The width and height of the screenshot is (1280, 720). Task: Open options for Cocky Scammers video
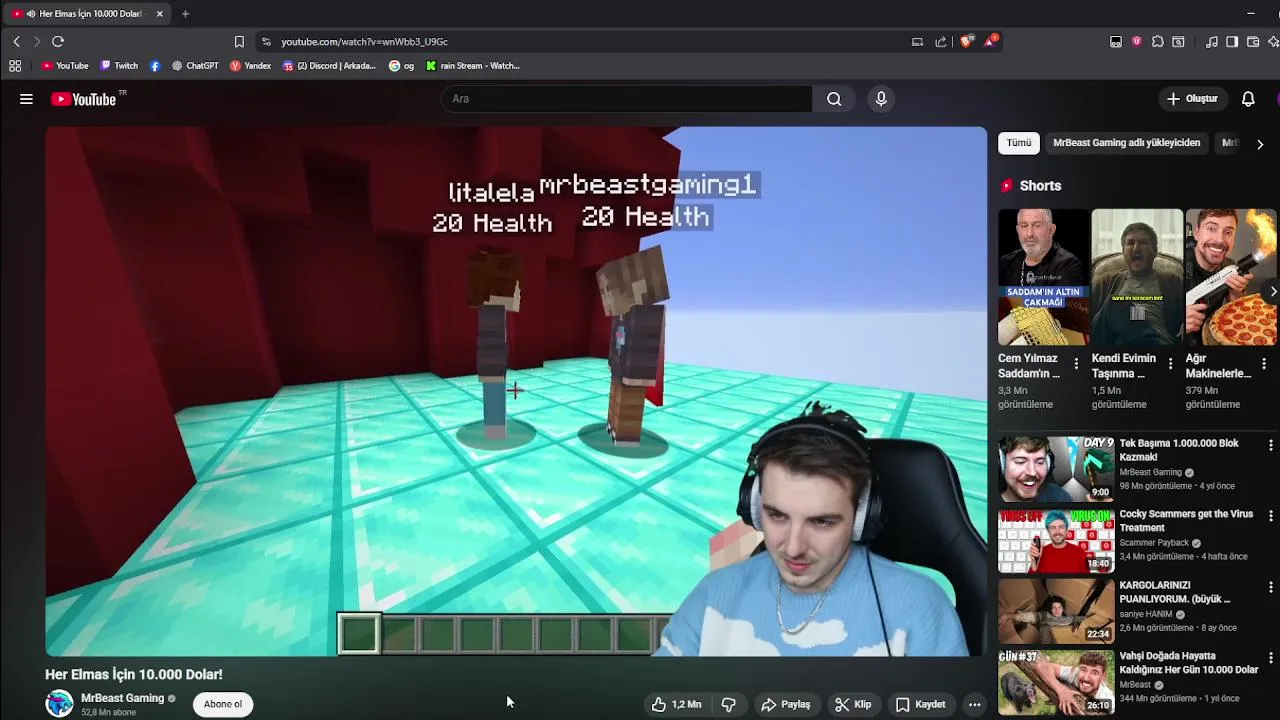1271,516
